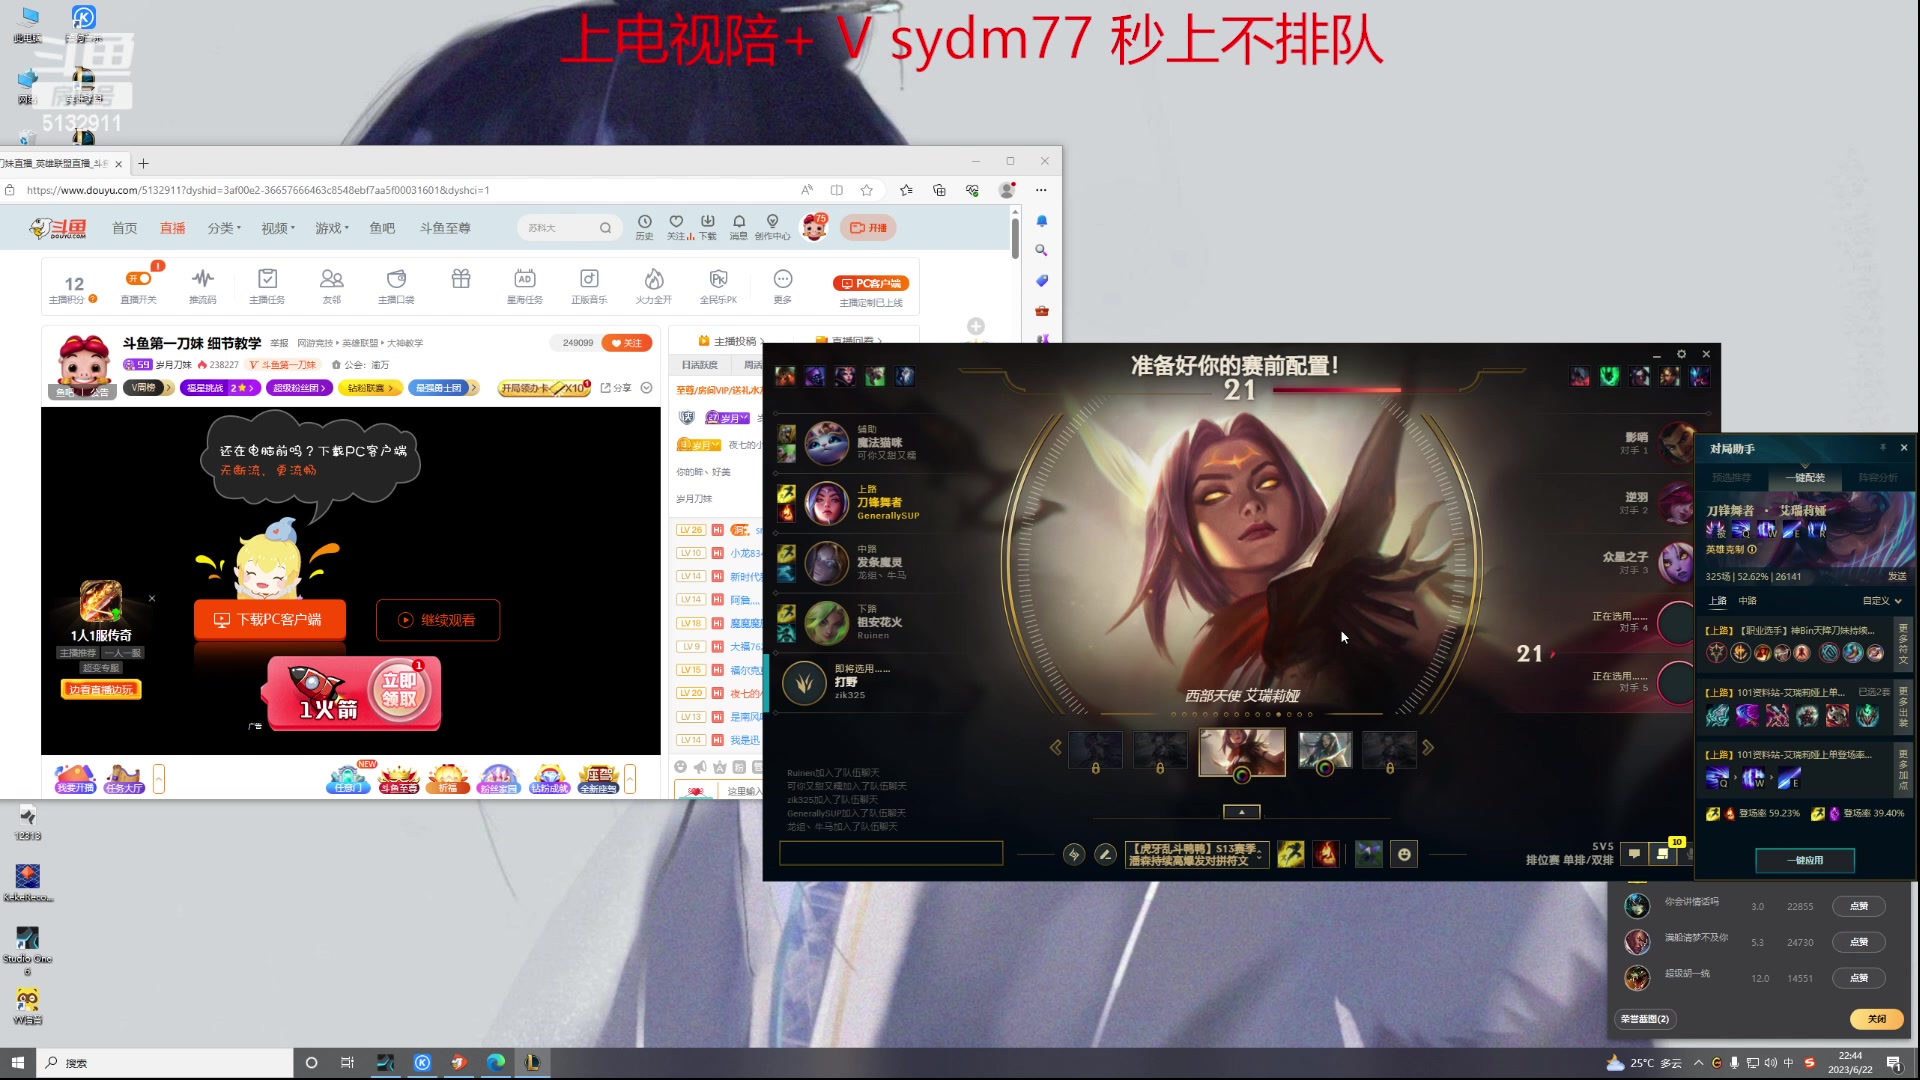Expand the skin selection up-arrow panel
This screenshot has height=1080, width=1920.
[1241, 812]
